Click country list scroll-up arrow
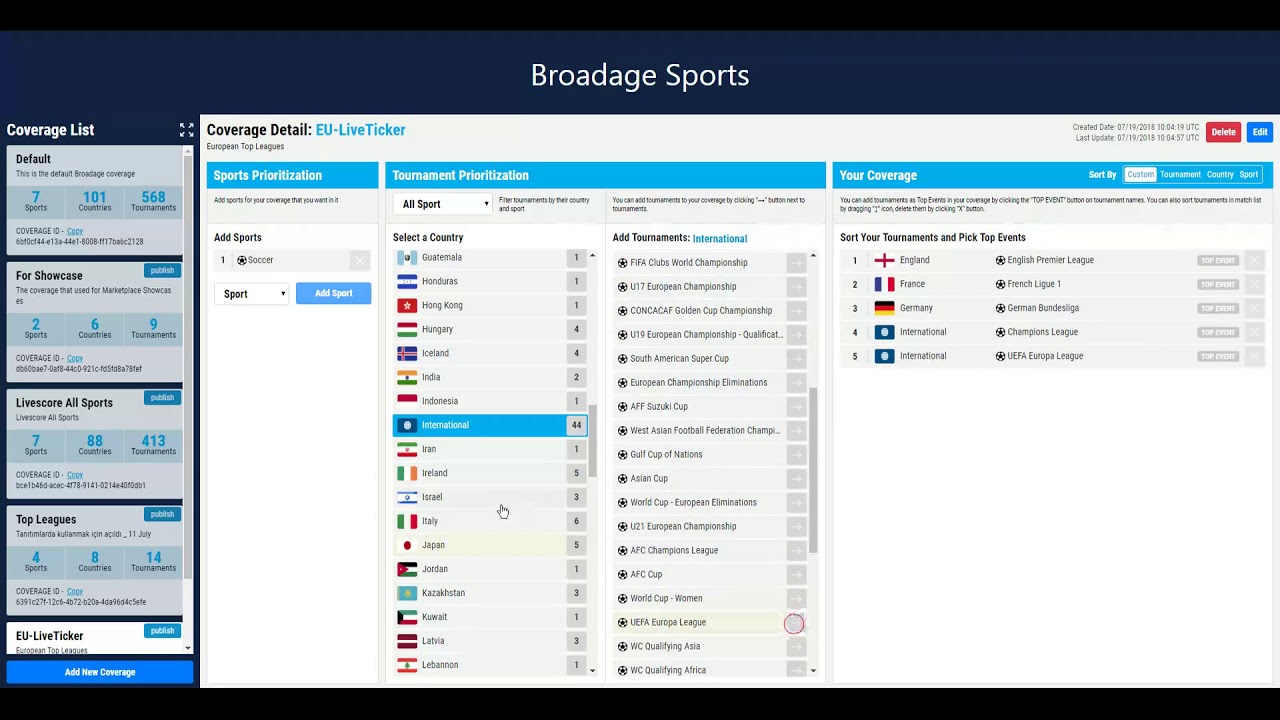Screen dimensions: 1280x720 (592, 257)
